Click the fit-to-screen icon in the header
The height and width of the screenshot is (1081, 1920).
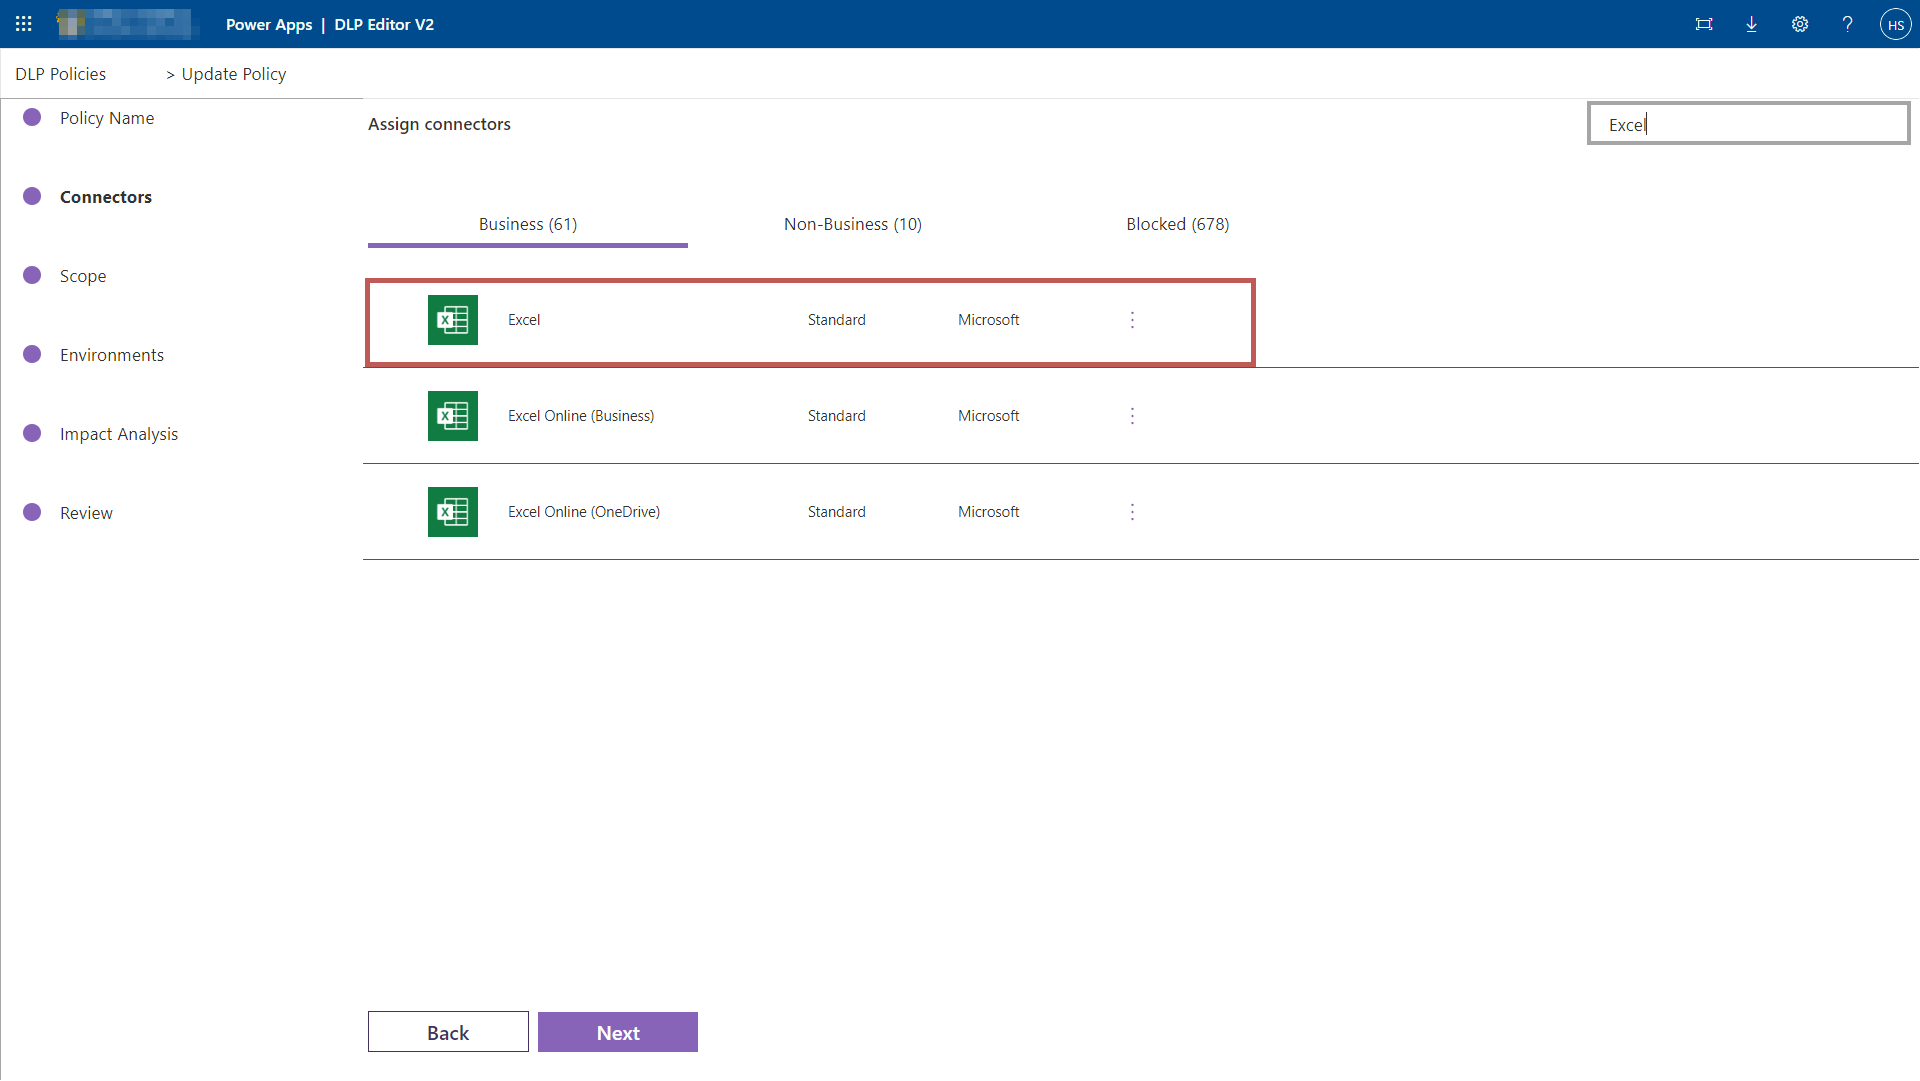click(1705, 24)
